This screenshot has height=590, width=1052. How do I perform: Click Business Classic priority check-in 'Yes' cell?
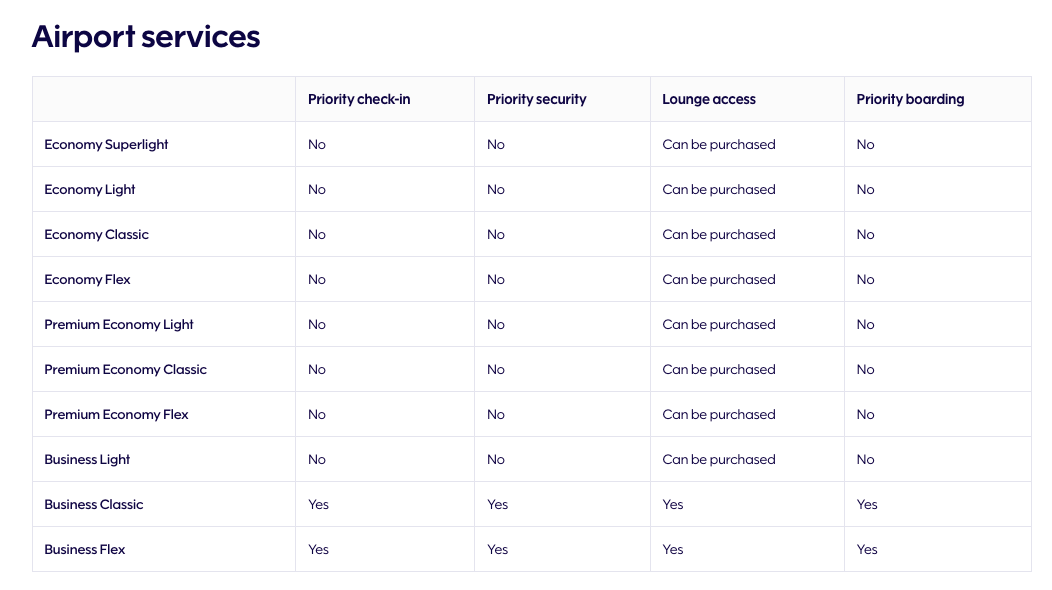[x=318, y=504]
